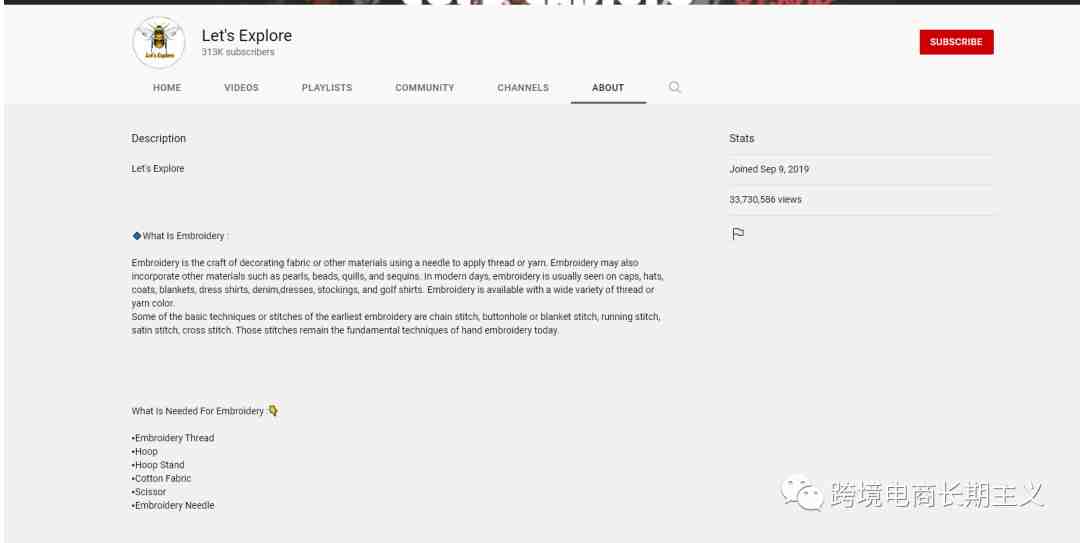
Task: Click the Embroidery Thread list item
Action: click(x=173, y=438)
